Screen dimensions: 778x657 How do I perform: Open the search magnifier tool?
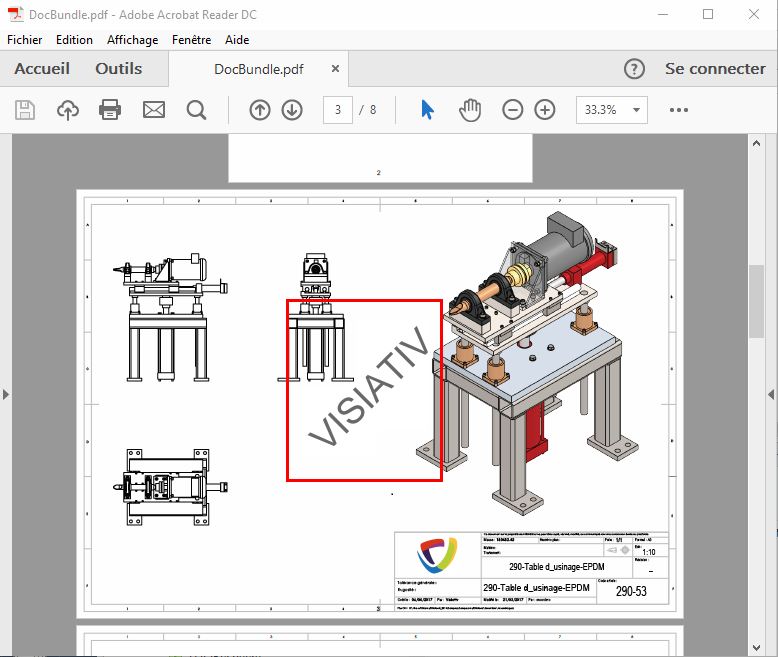[x=196, y=110]
